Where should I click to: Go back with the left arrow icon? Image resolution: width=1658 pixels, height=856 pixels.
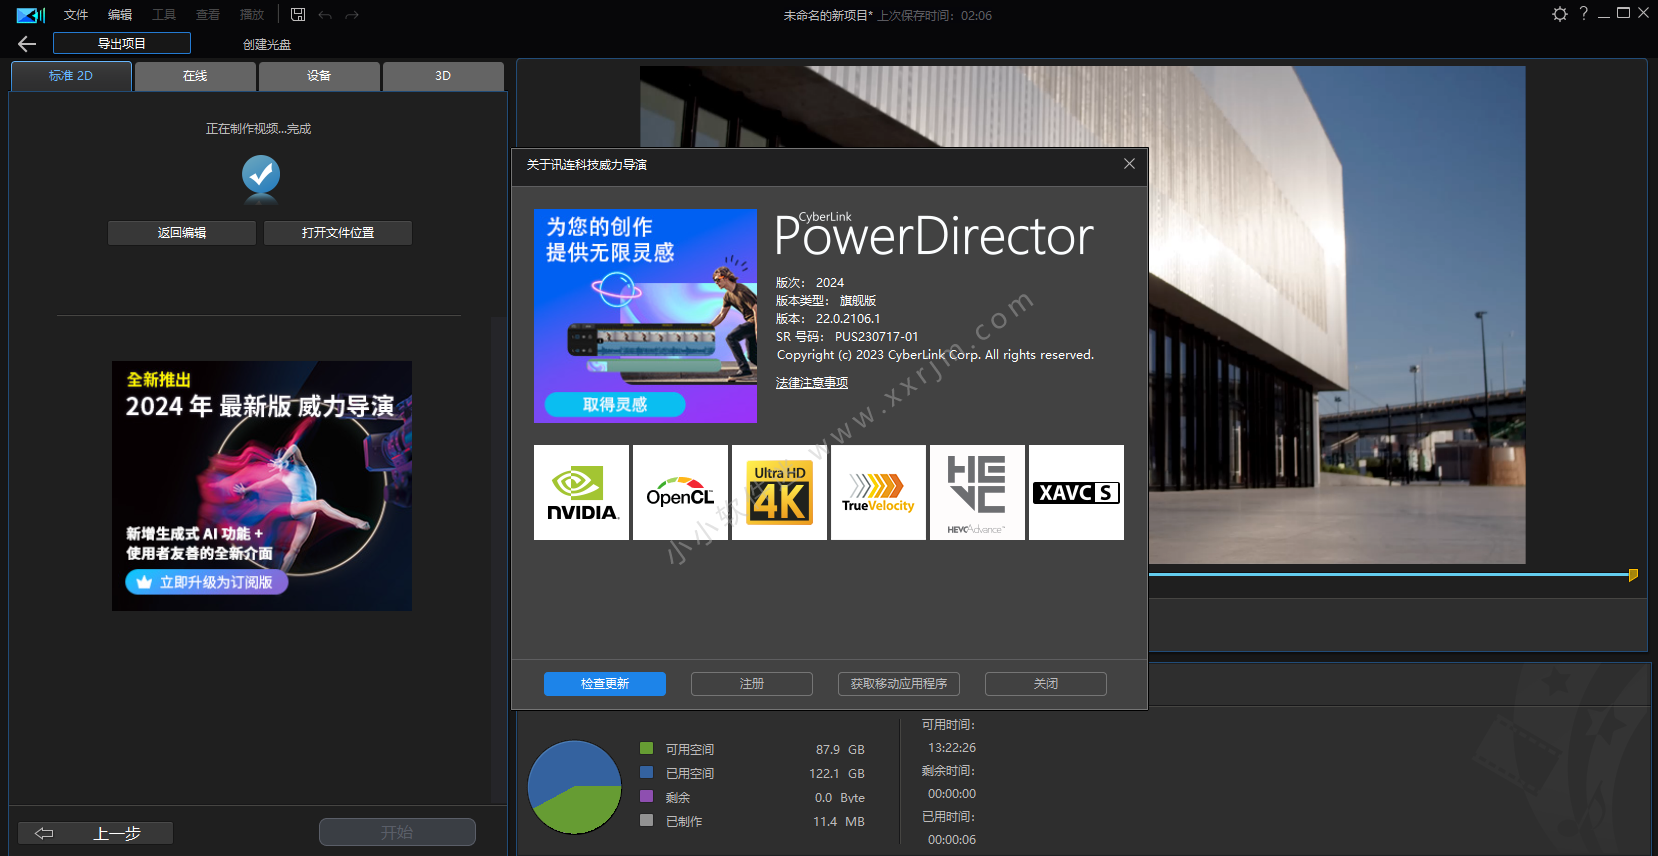(27, 43)
